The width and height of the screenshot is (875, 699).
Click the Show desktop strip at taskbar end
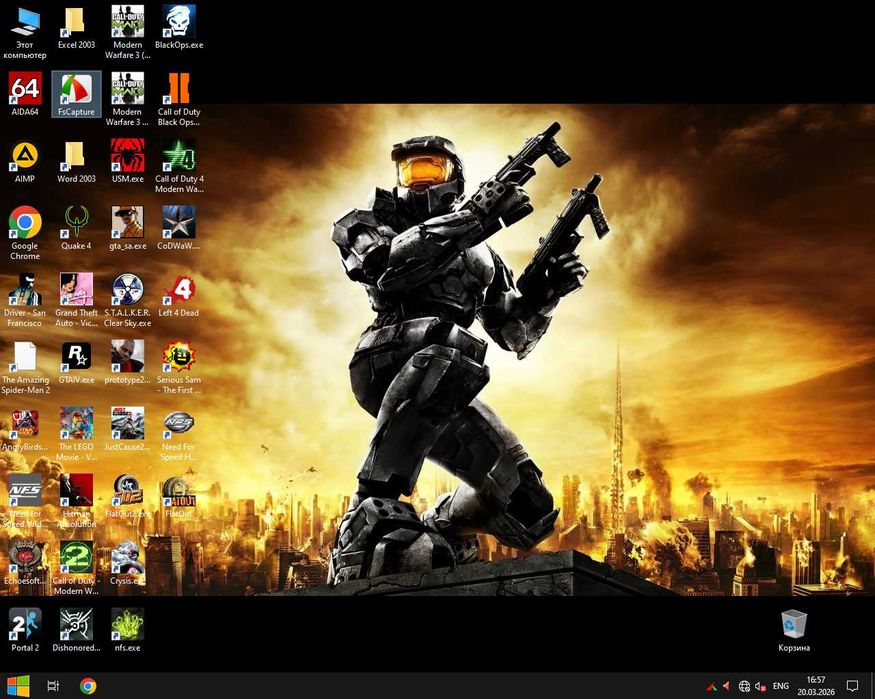(x=872, y=686)
